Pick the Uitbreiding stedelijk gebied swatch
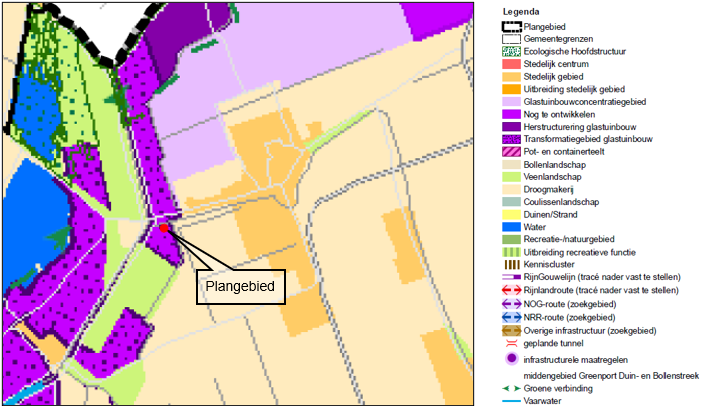The height and width of the screenshot is (411, 704). point(511,89)
